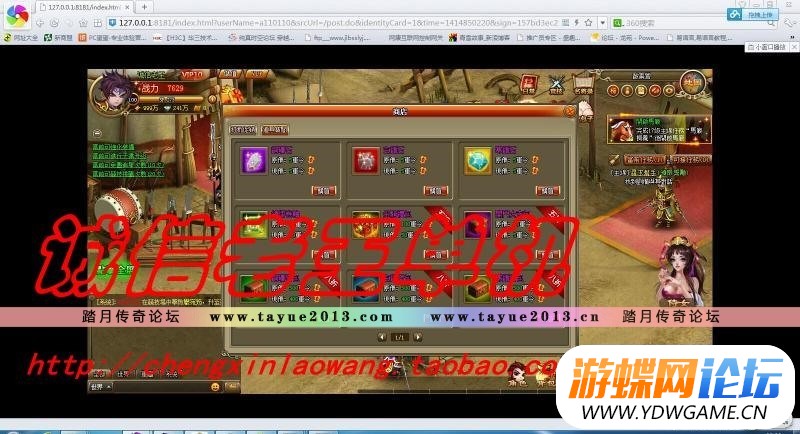Click chest icon on blue background
The height and width of the screenshot is (434, 800).
click(x=366, y=289)
